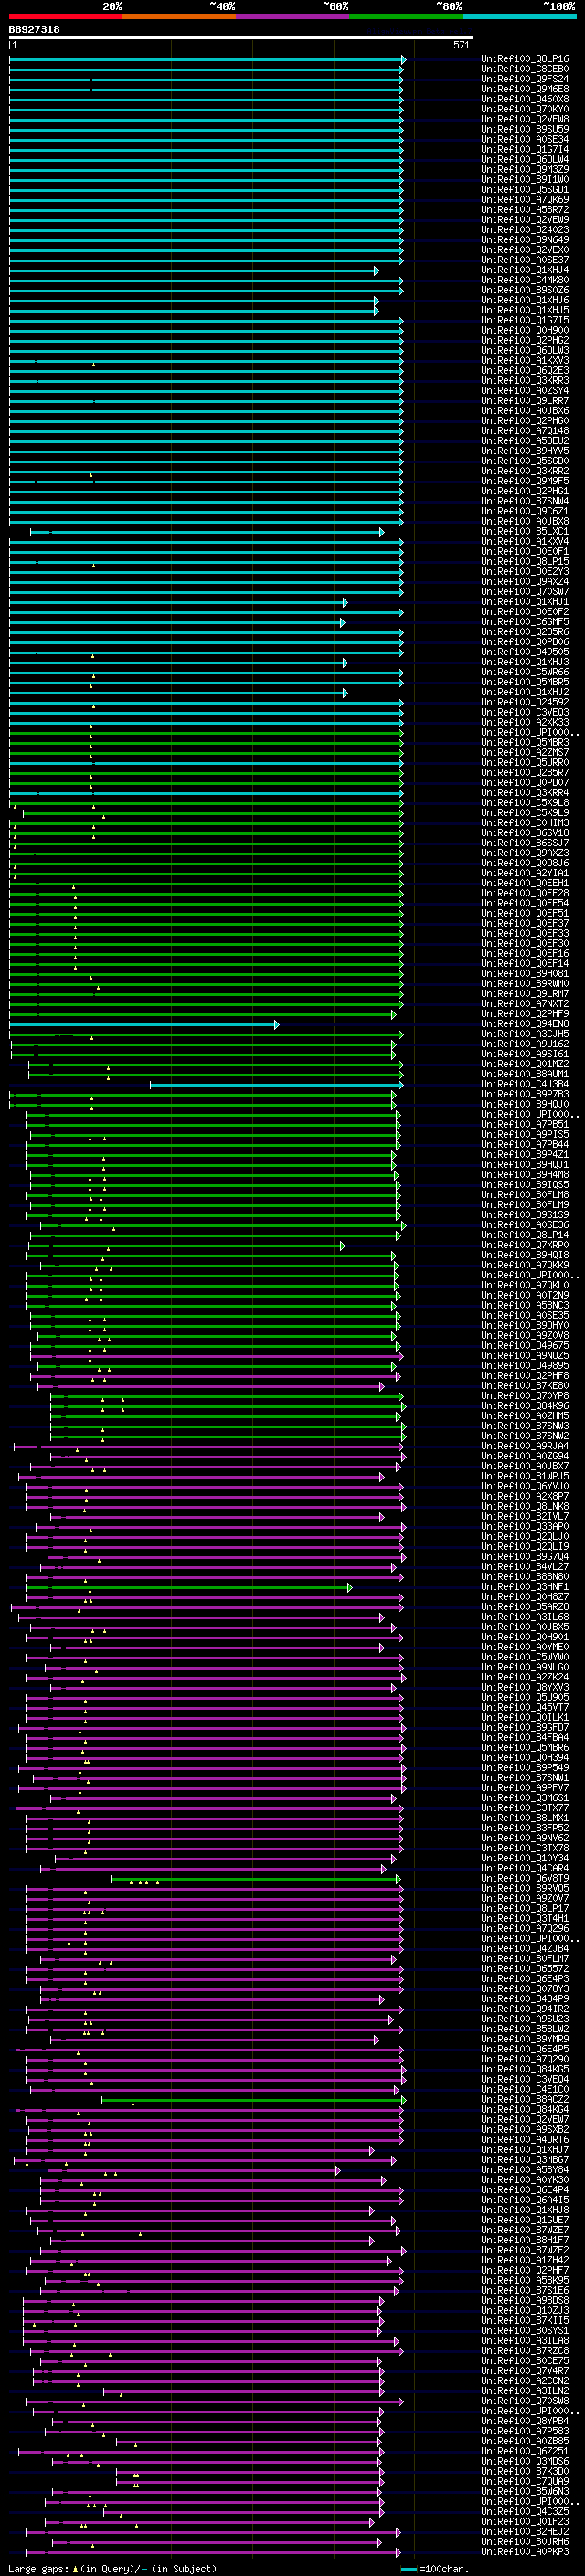Click the UniRef100_Q70YP8 label
585x2576 pixels.
[x=525, y=1396]
